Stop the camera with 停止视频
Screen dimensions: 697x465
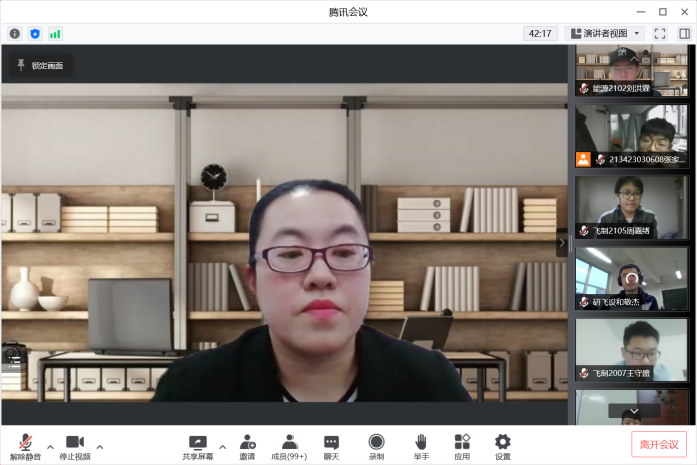[x=74, y=446]
